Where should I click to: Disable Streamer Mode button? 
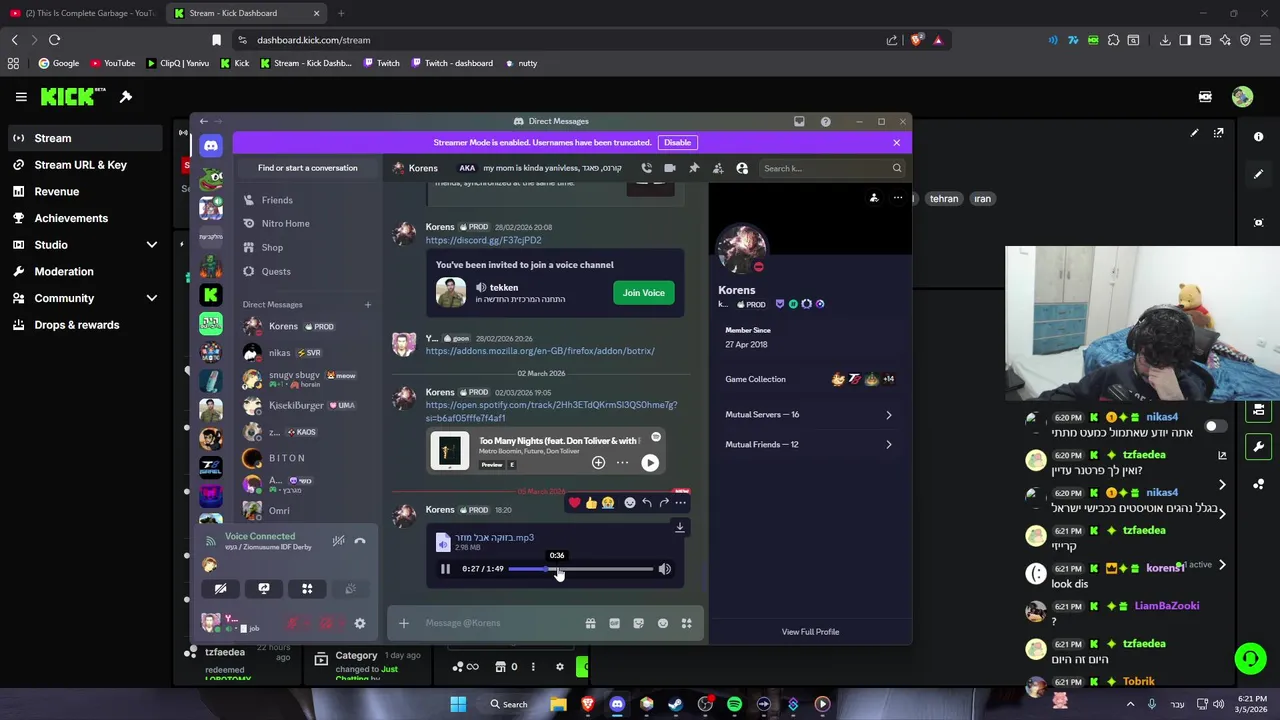coord(677,142)
